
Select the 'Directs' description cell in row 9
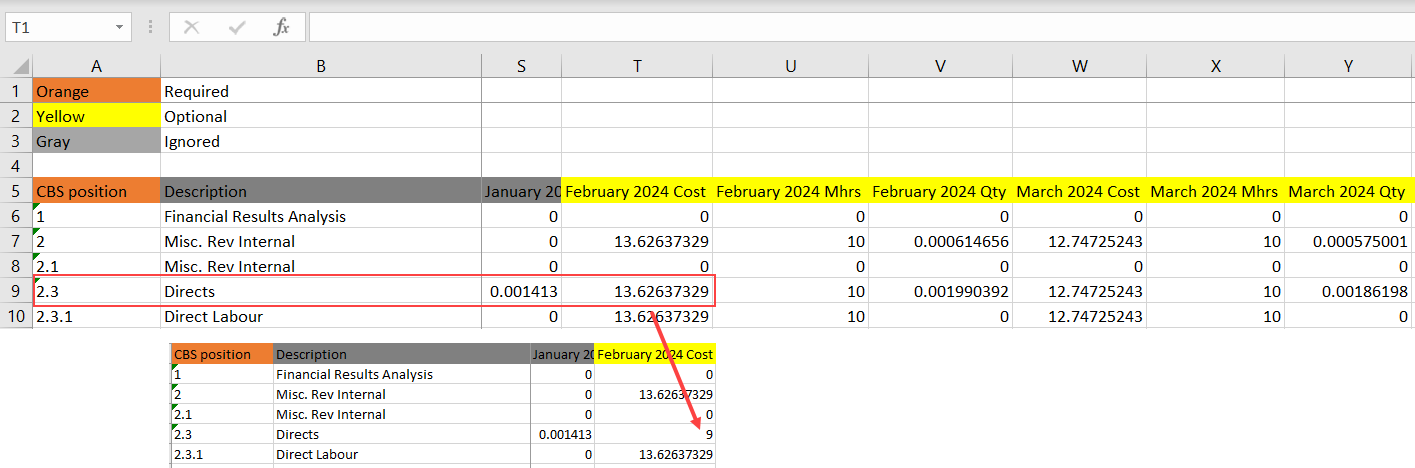click(320, 291)
